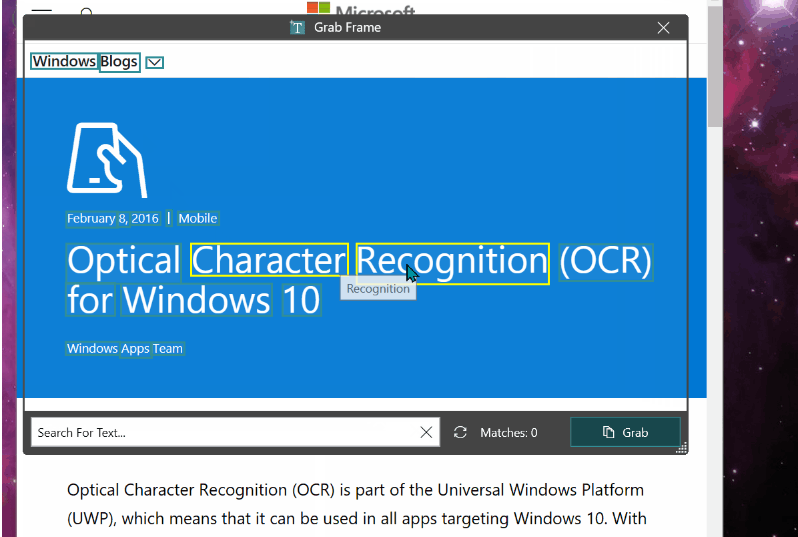Select the '(OCR)' word in the title
Screen dimensions: 798x537
click(606, 262)
